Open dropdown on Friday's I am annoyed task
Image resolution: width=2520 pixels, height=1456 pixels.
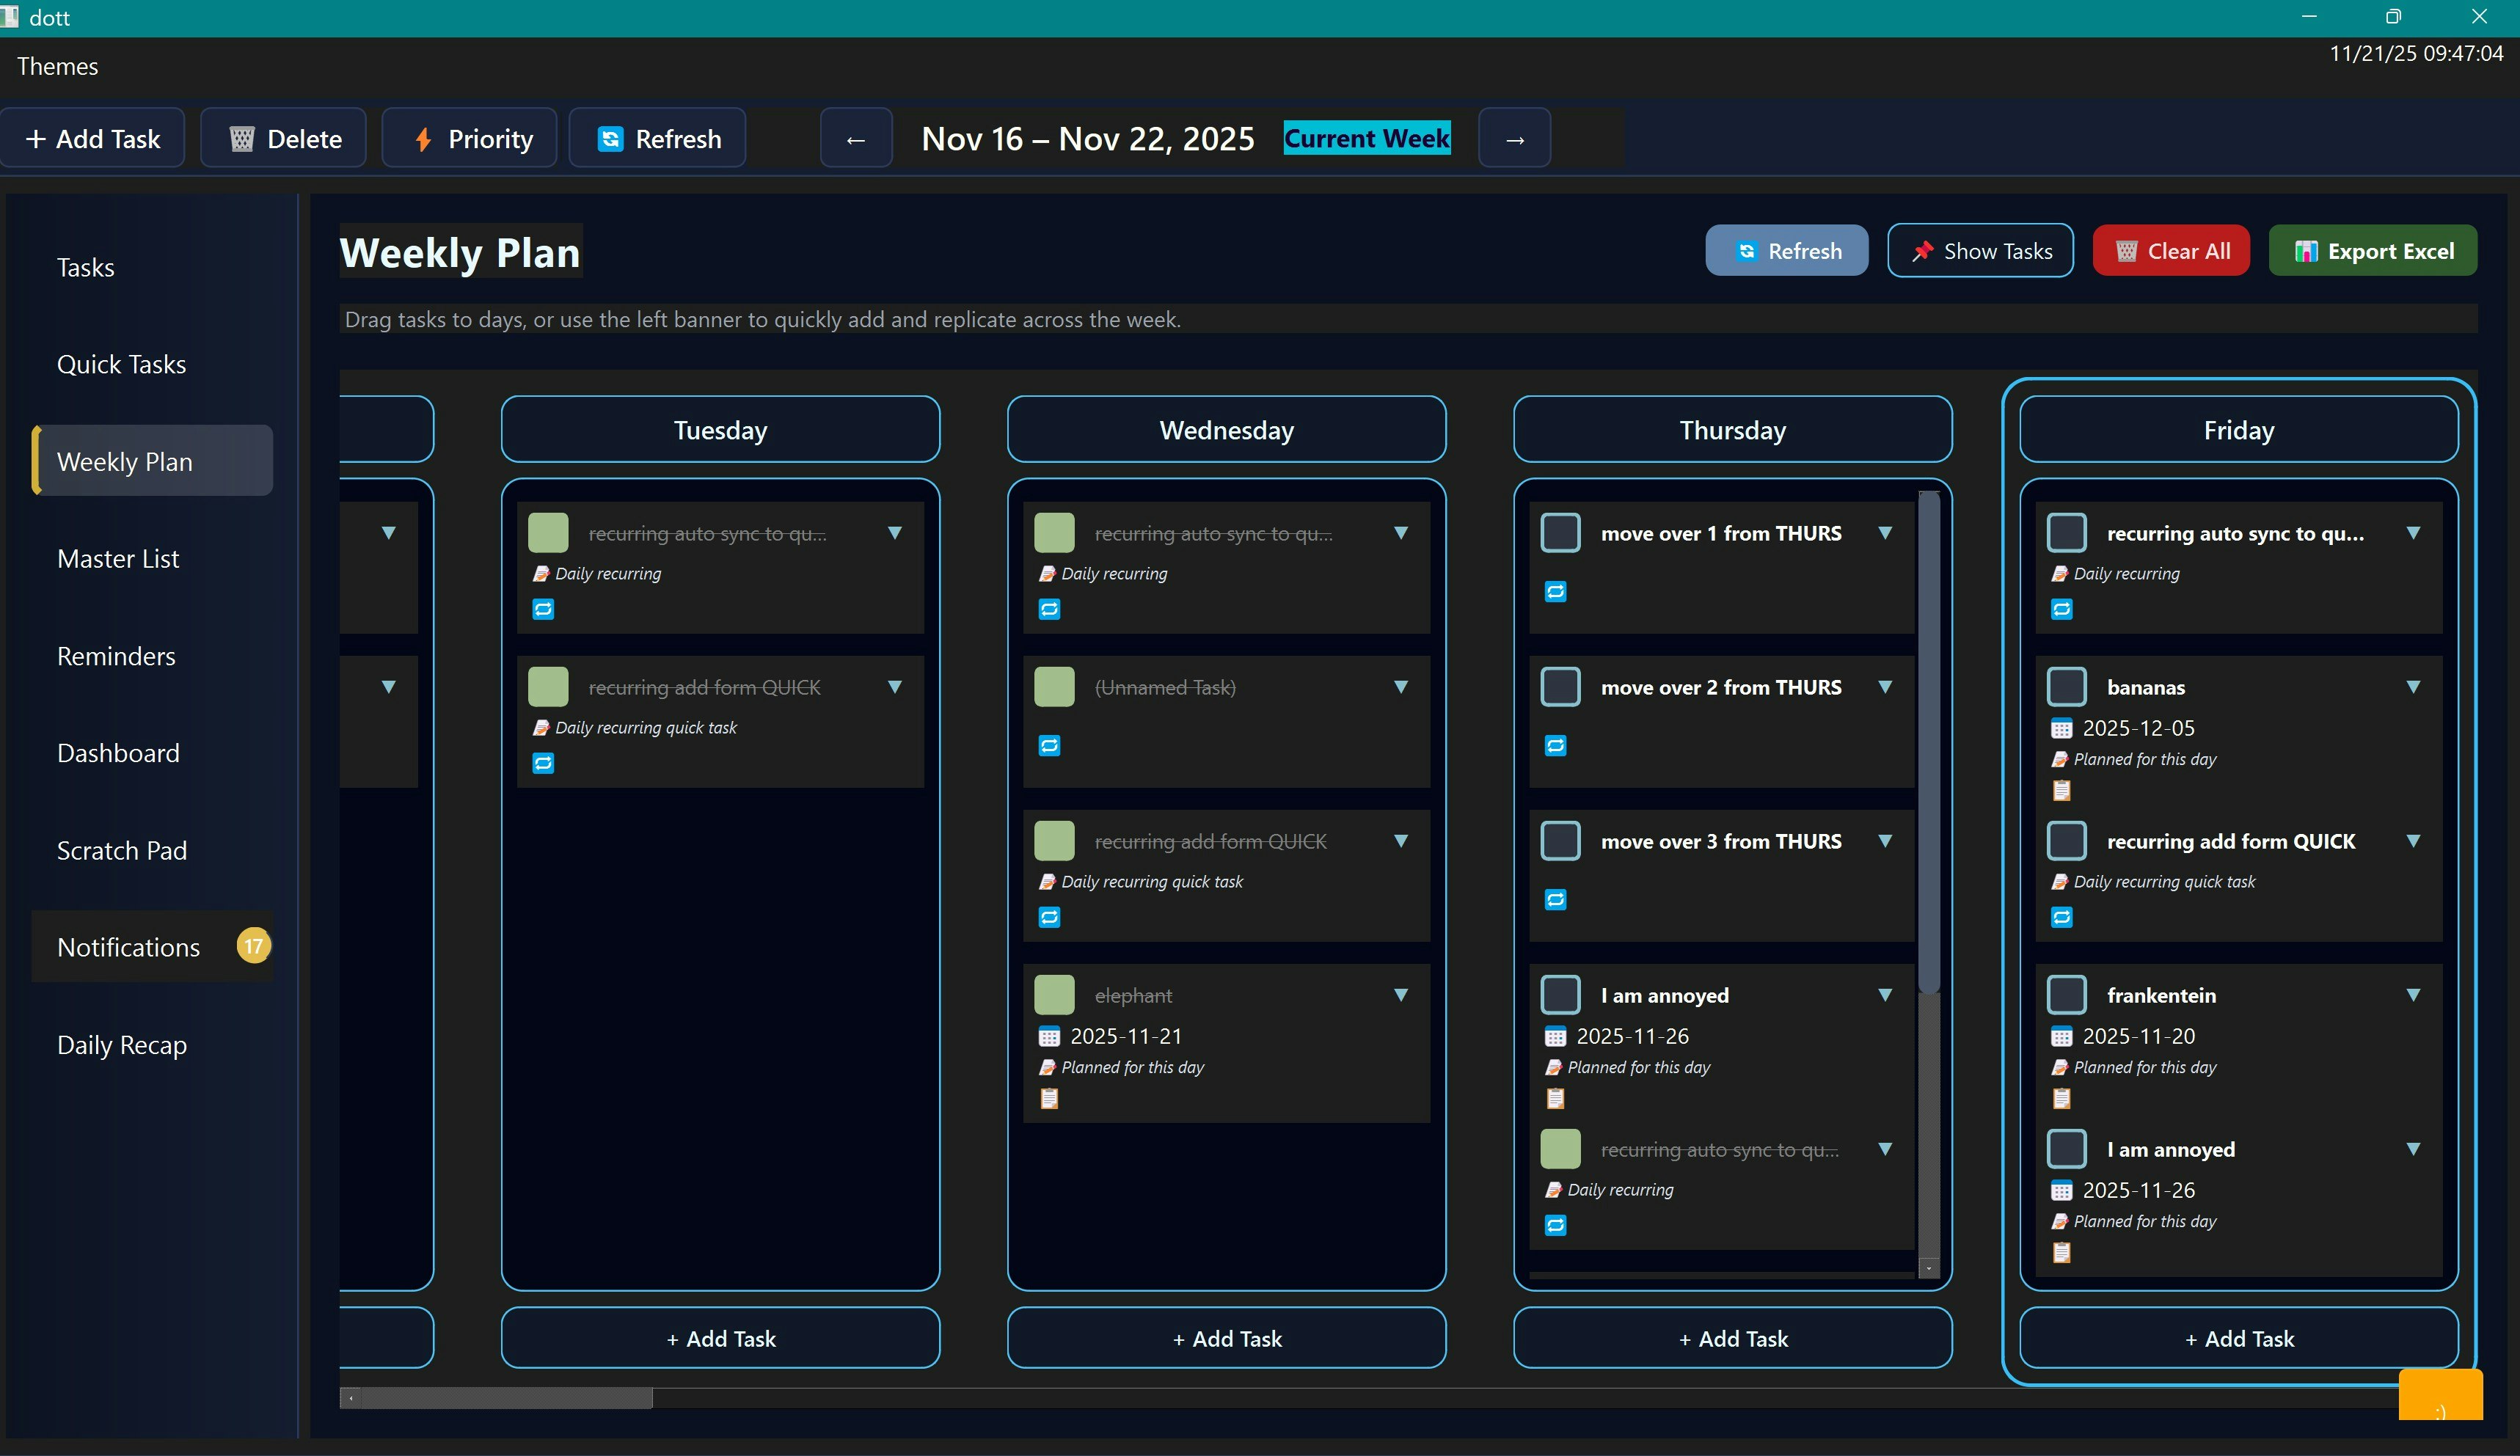pyautogui.click(x=2412, y=1149)
